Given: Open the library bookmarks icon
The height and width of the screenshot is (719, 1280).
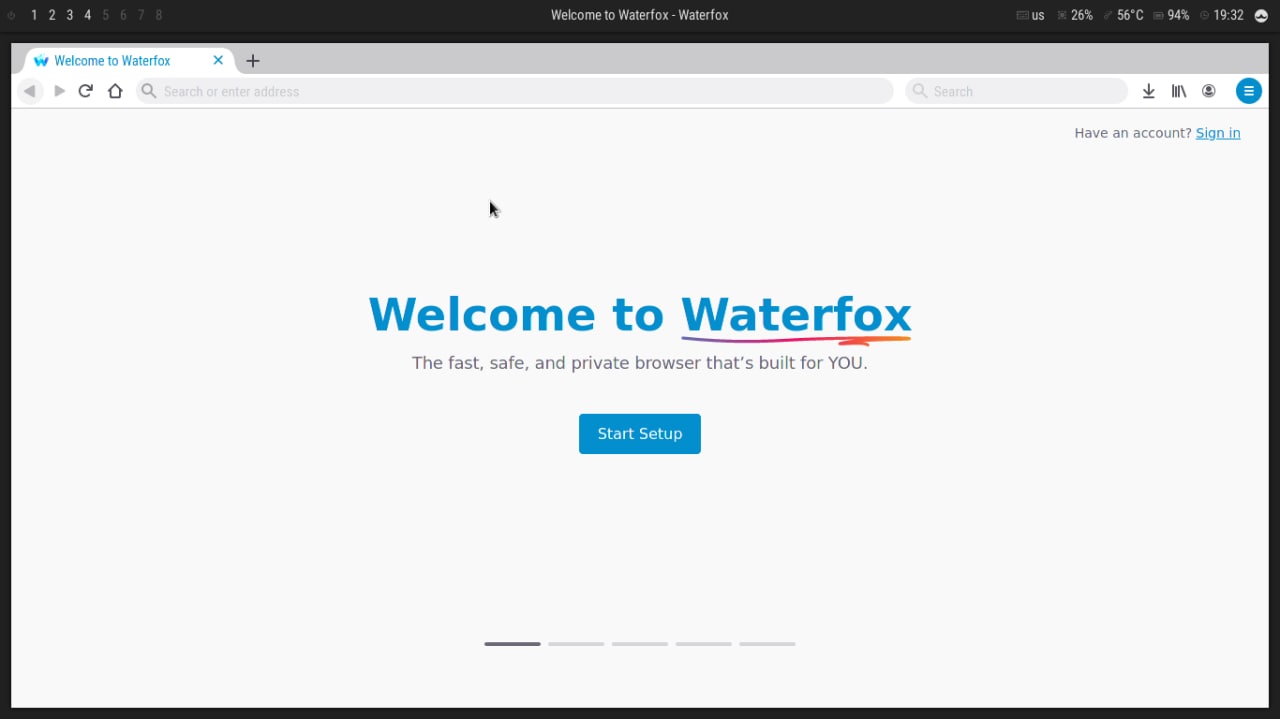Looking at the screenshot, I should 1179,91.
